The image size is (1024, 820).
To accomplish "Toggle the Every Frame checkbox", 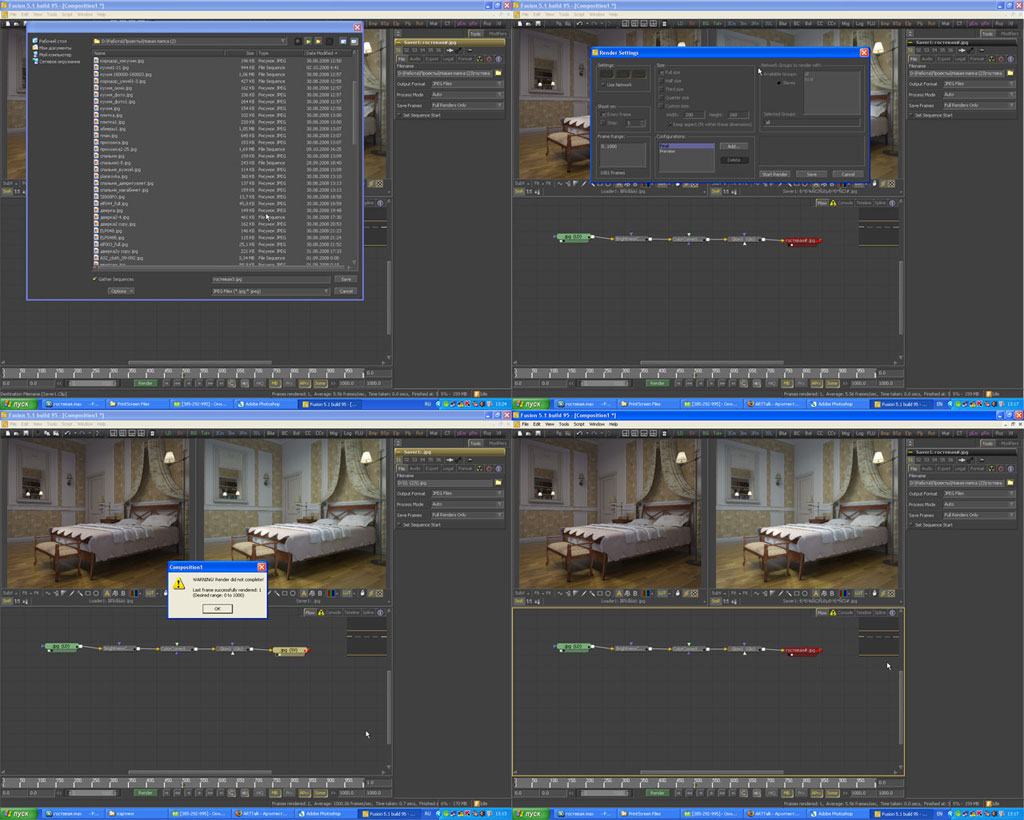I will click(x=602, y=115).
